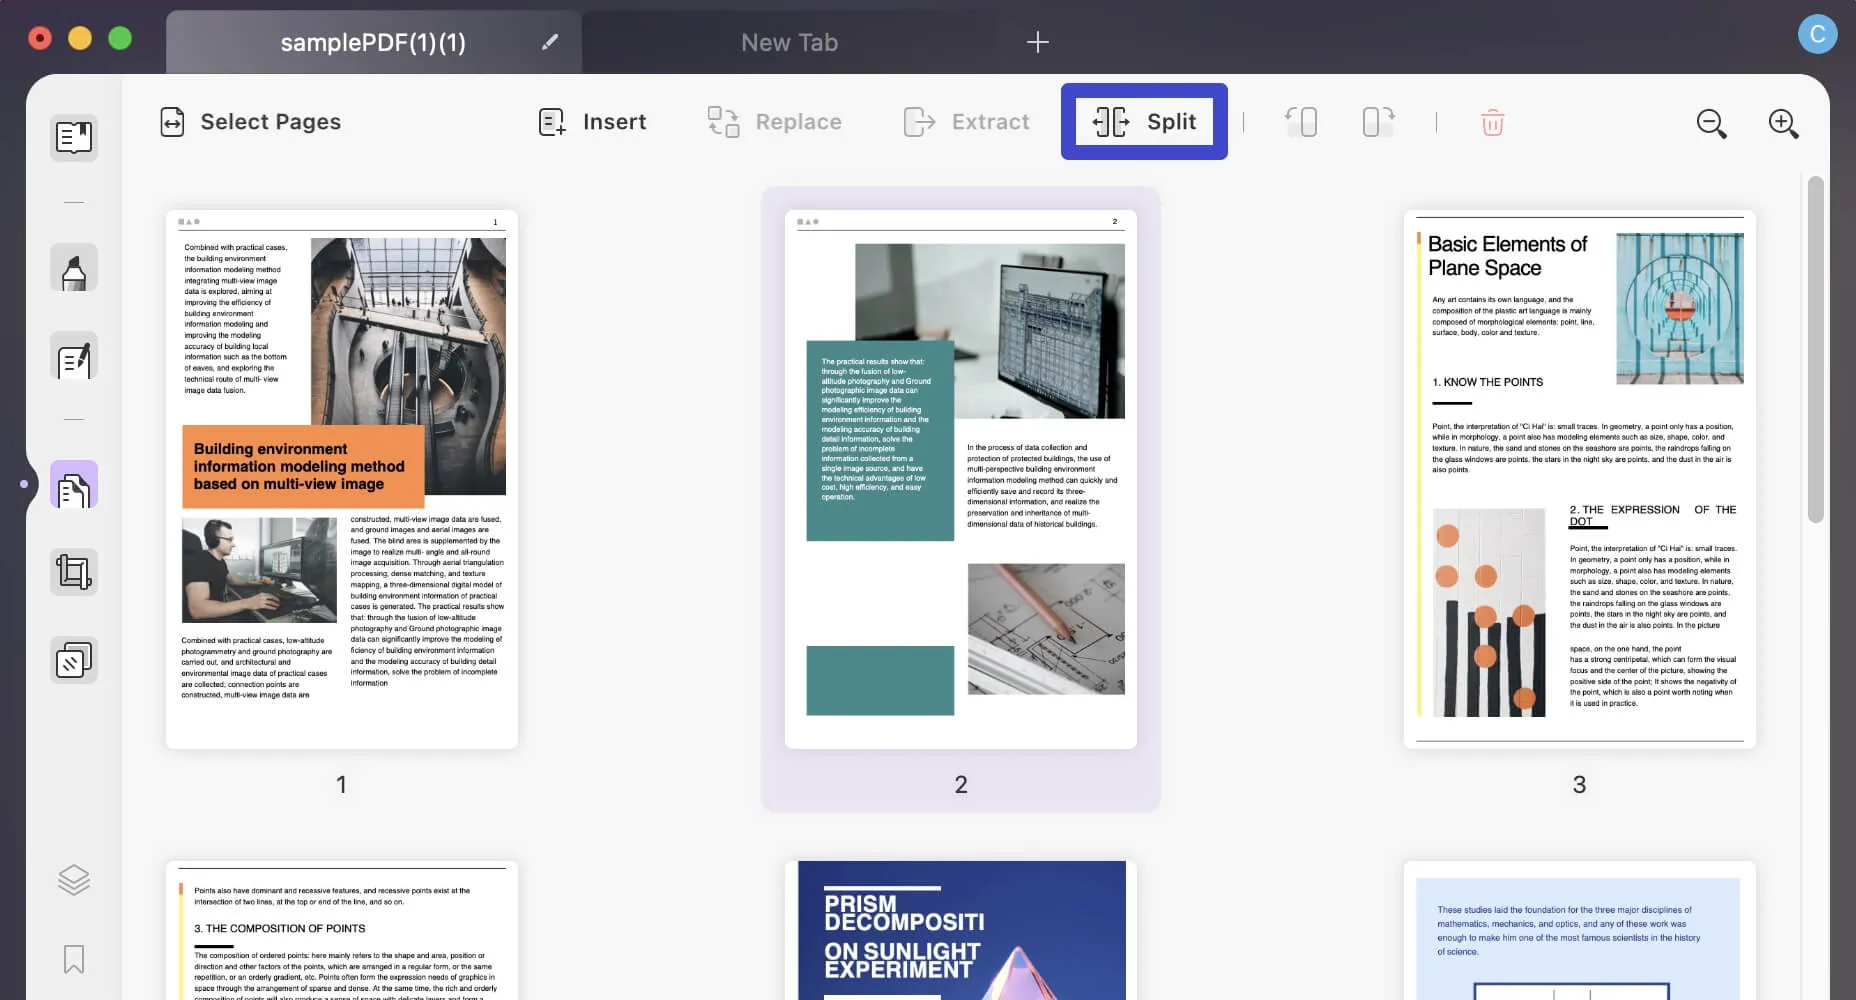Click the page number 2 label
This screenshot has width=1856, height=1000.
(x=961, y=785)
